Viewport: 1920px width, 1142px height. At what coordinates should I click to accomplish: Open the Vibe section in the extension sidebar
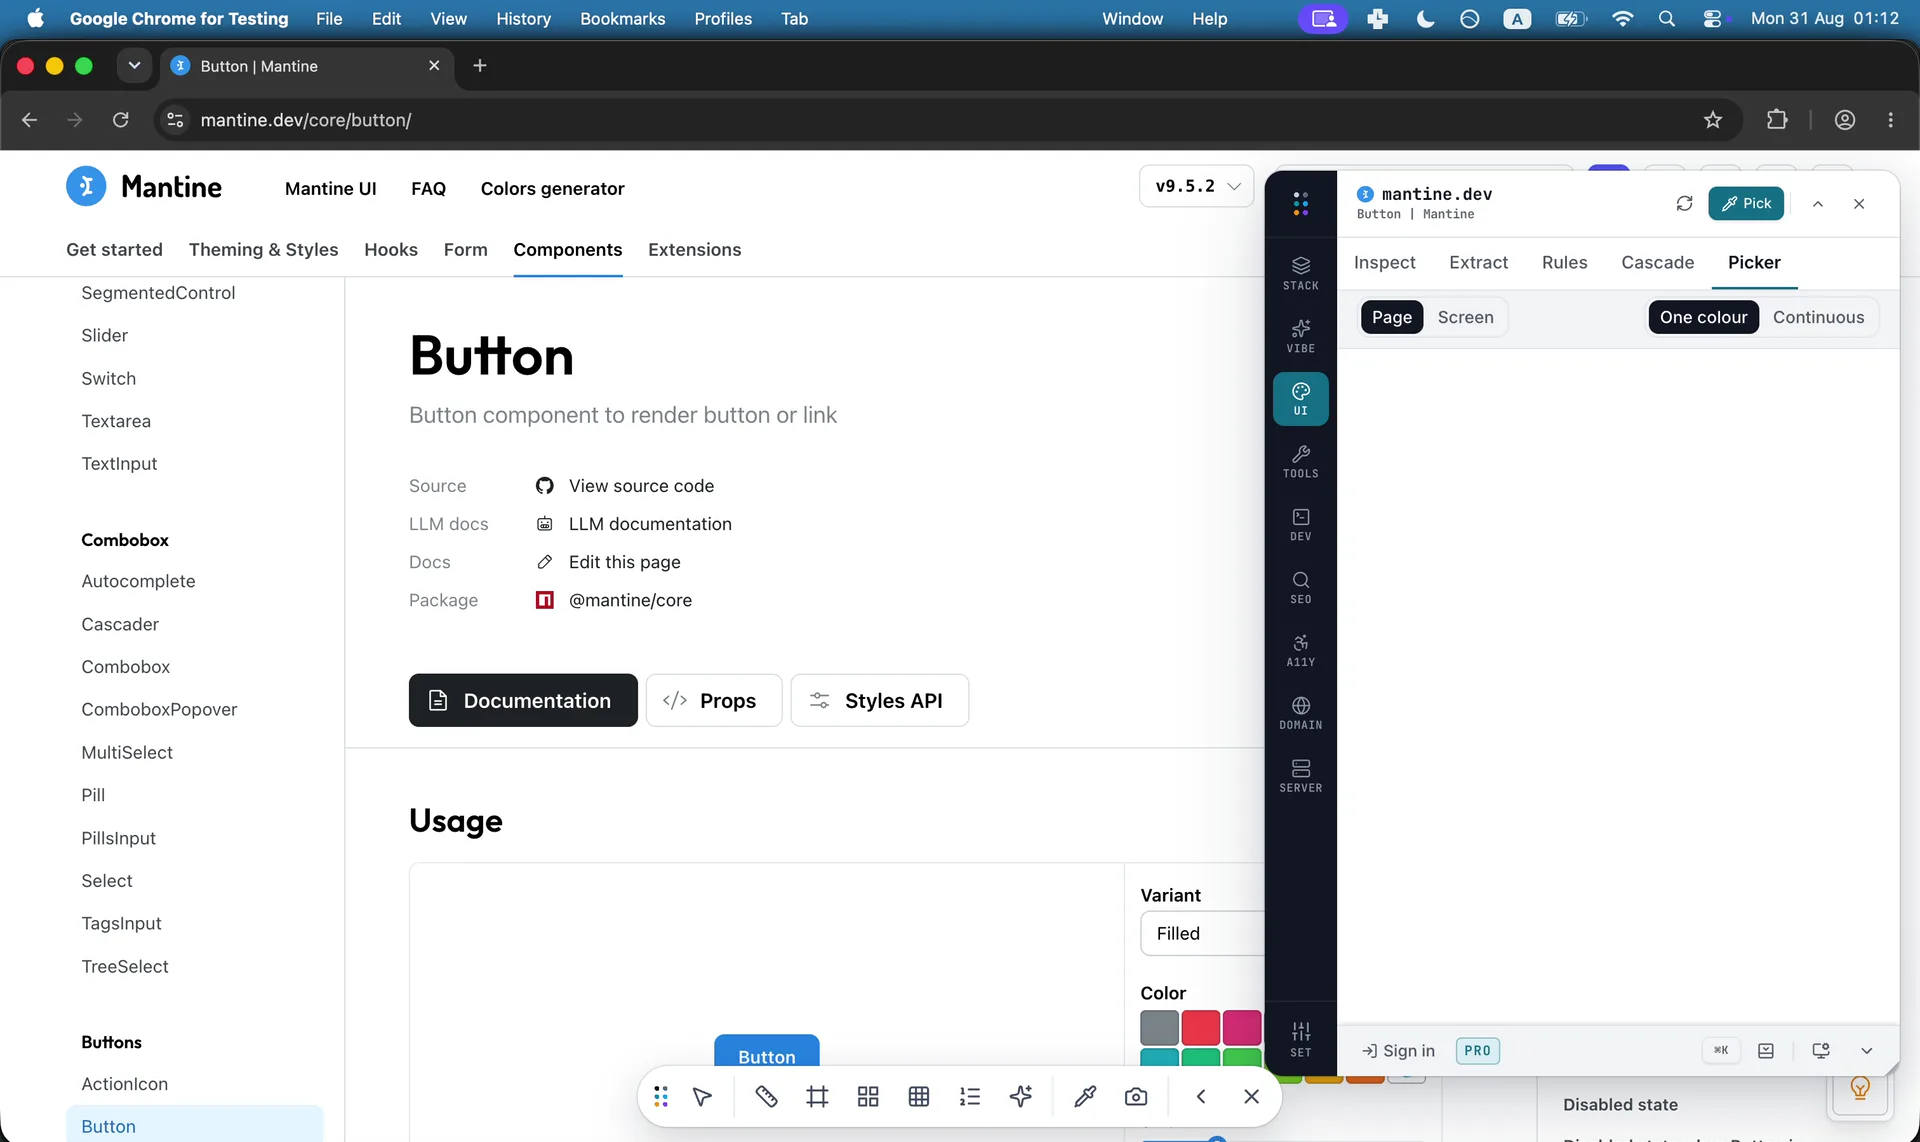click(x=1300, y=336)
